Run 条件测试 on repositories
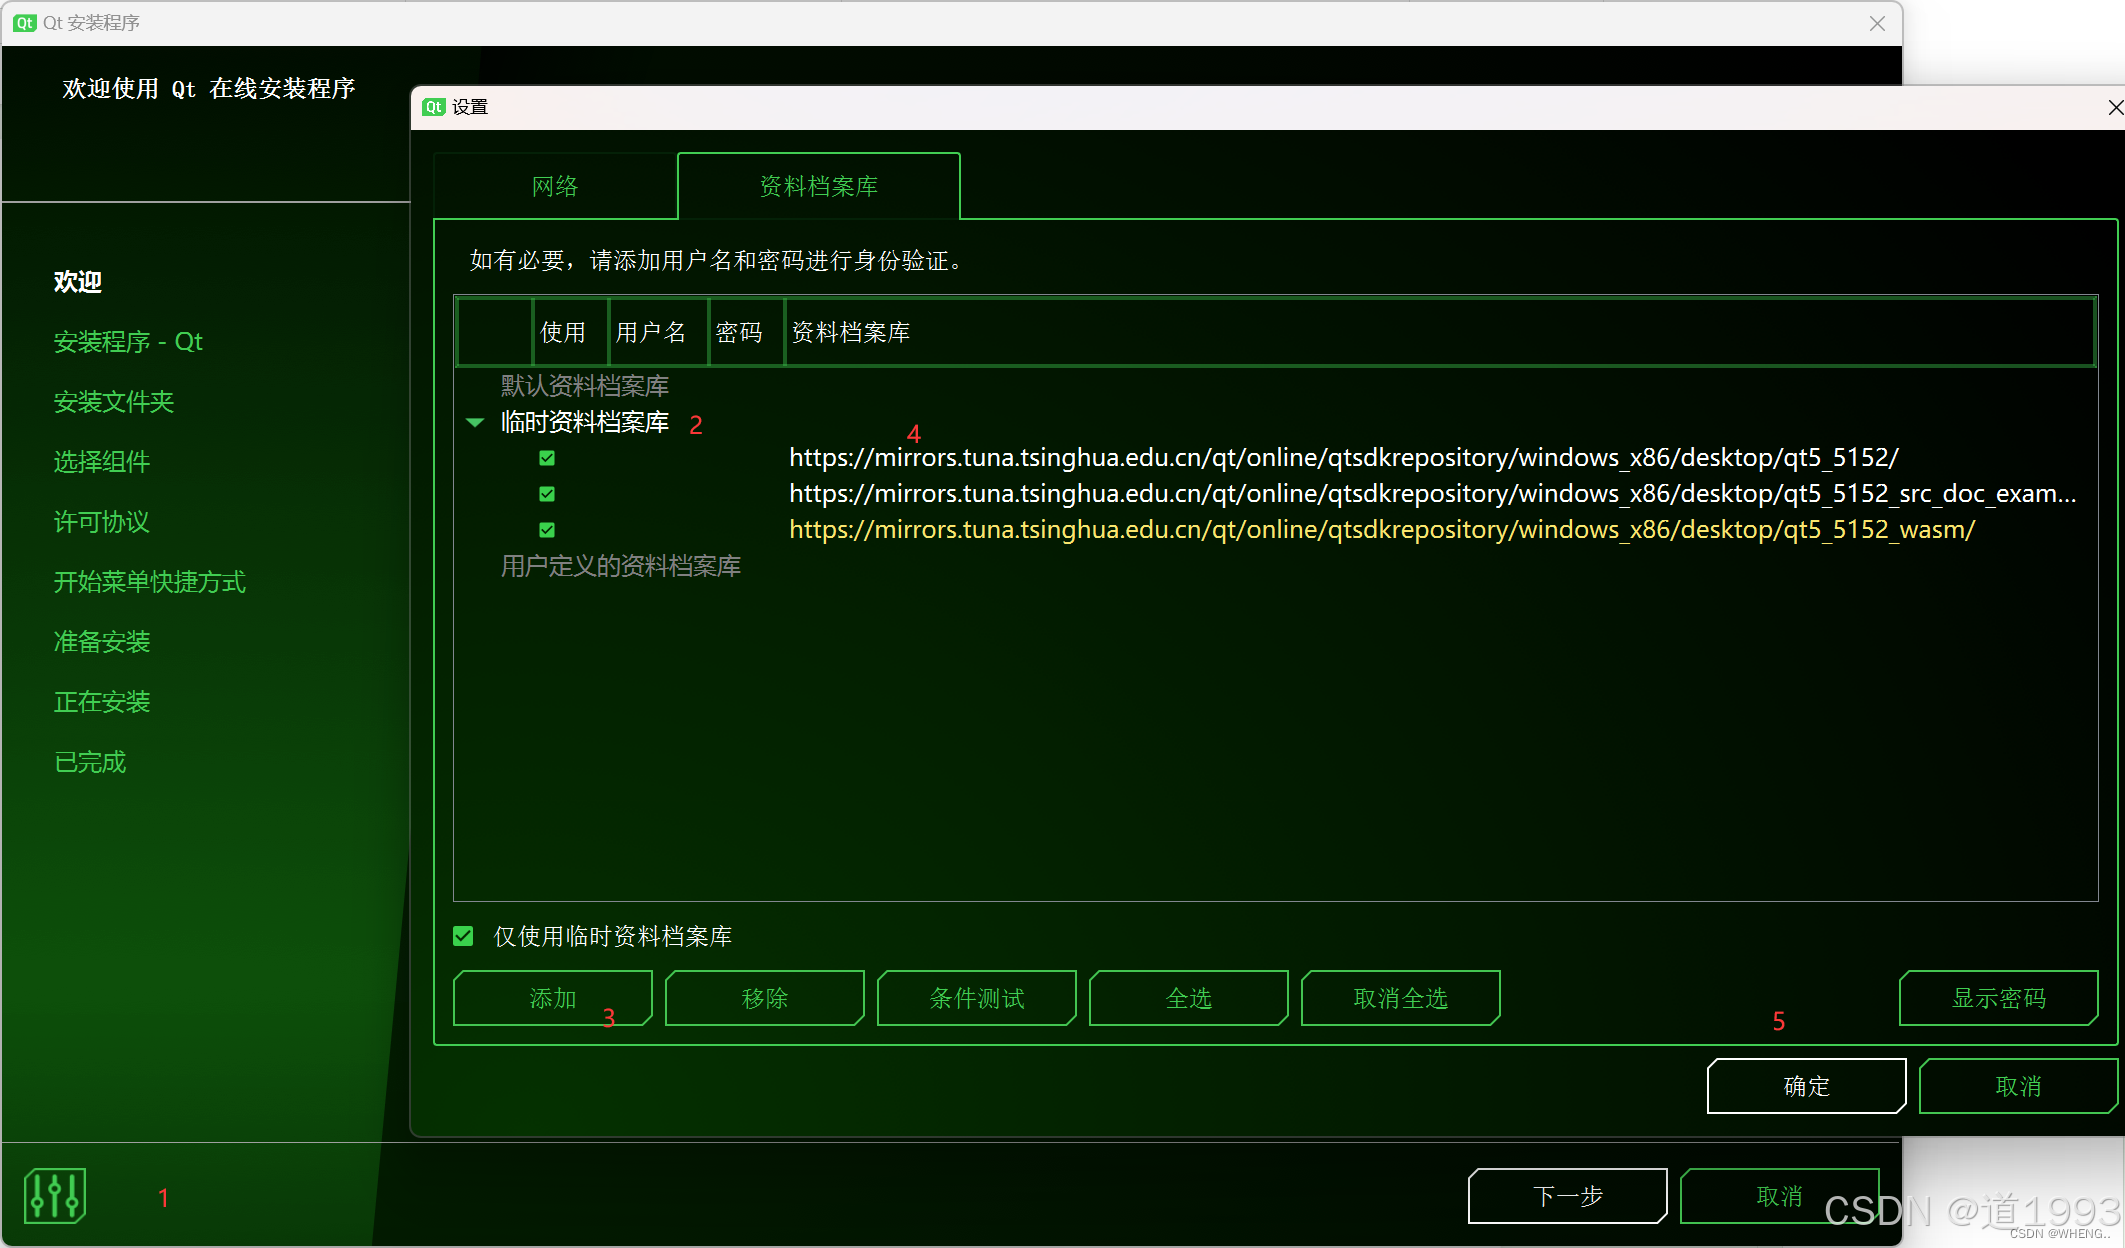Image resolution: width=2125 pixels, height=1248 pixels. tap(976, 998)
